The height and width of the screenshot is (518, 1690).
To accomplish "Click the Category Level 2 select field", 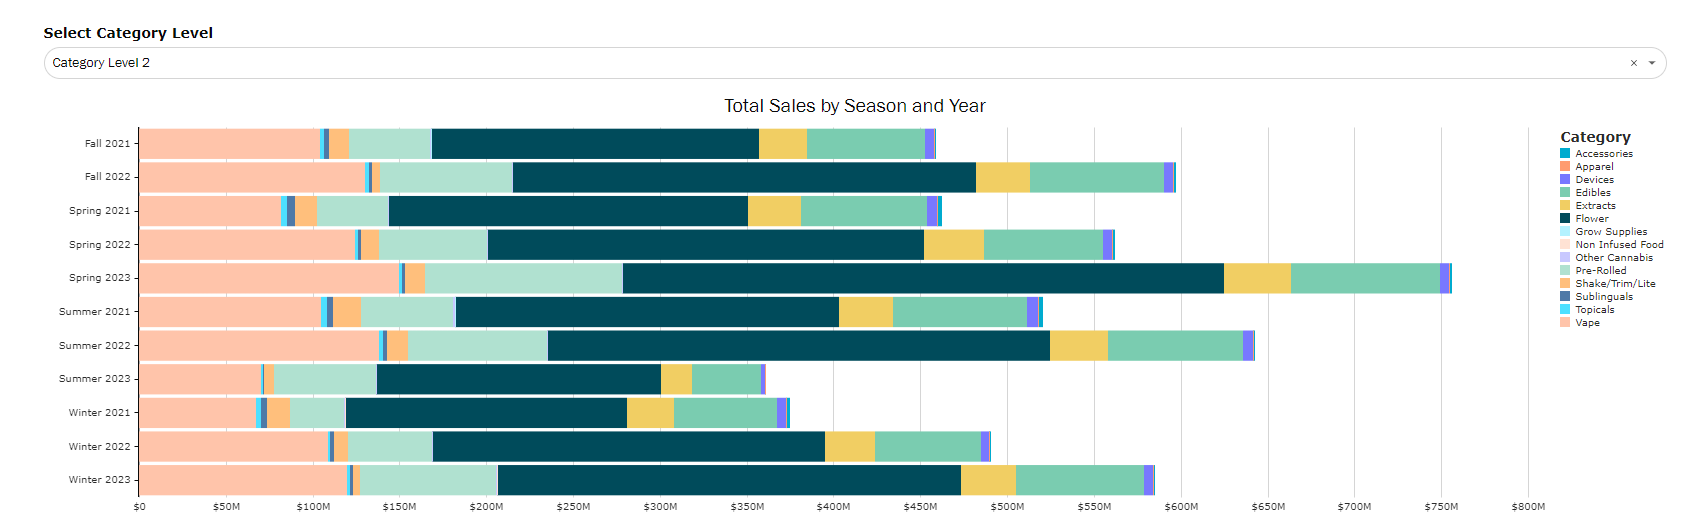I will click(x=800, y=63).
